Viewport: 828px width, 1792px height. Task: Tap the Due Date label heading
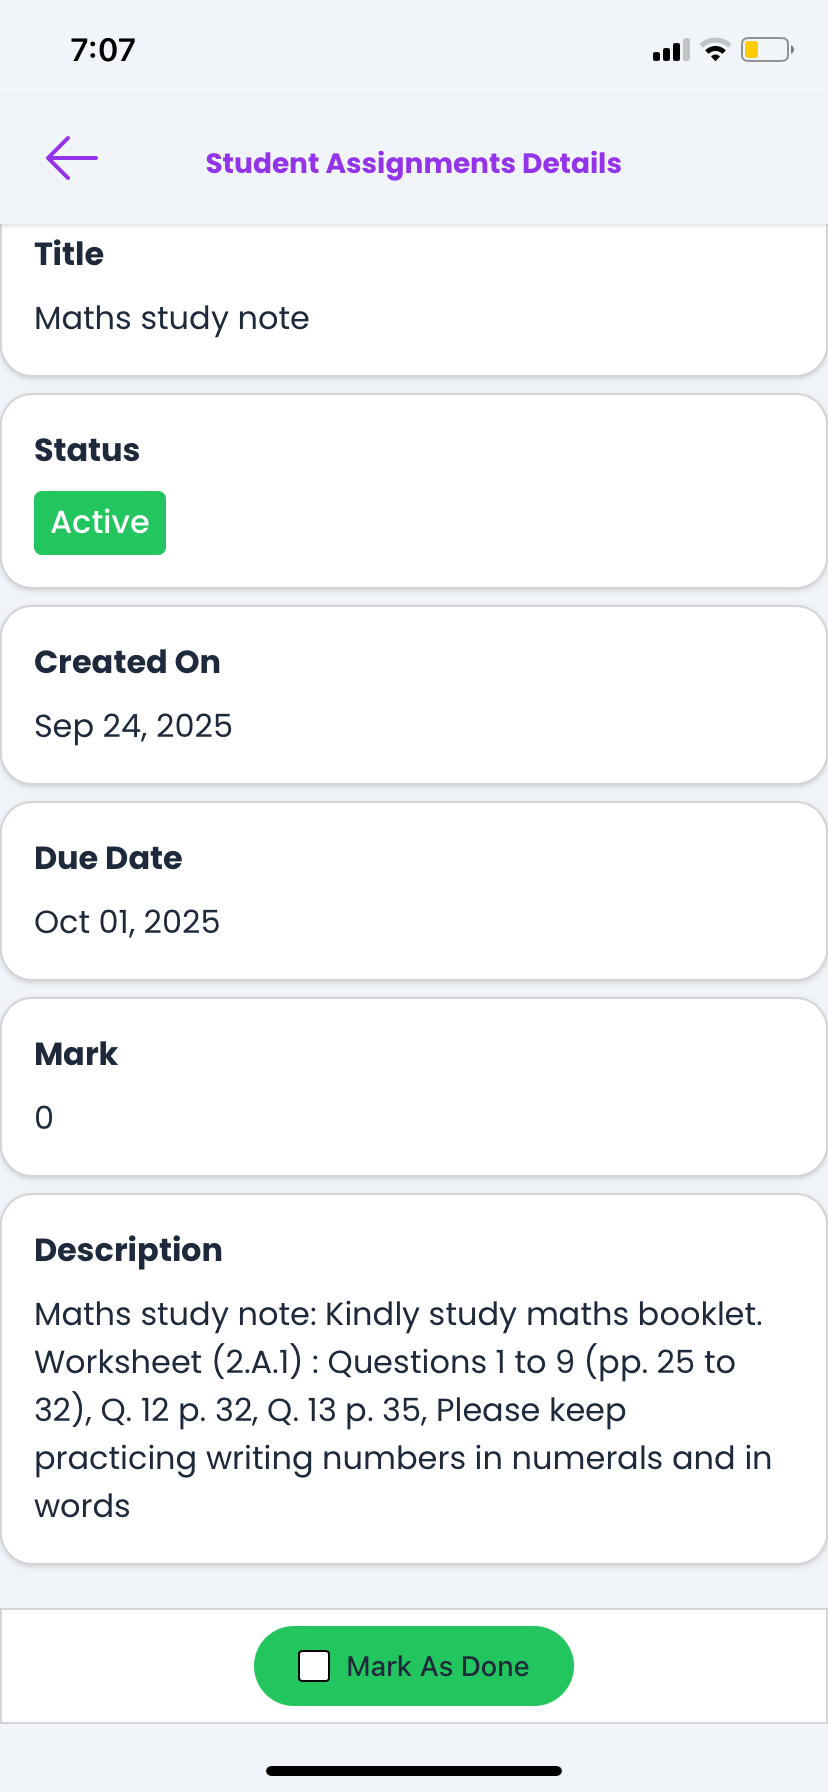click(108, 858)
